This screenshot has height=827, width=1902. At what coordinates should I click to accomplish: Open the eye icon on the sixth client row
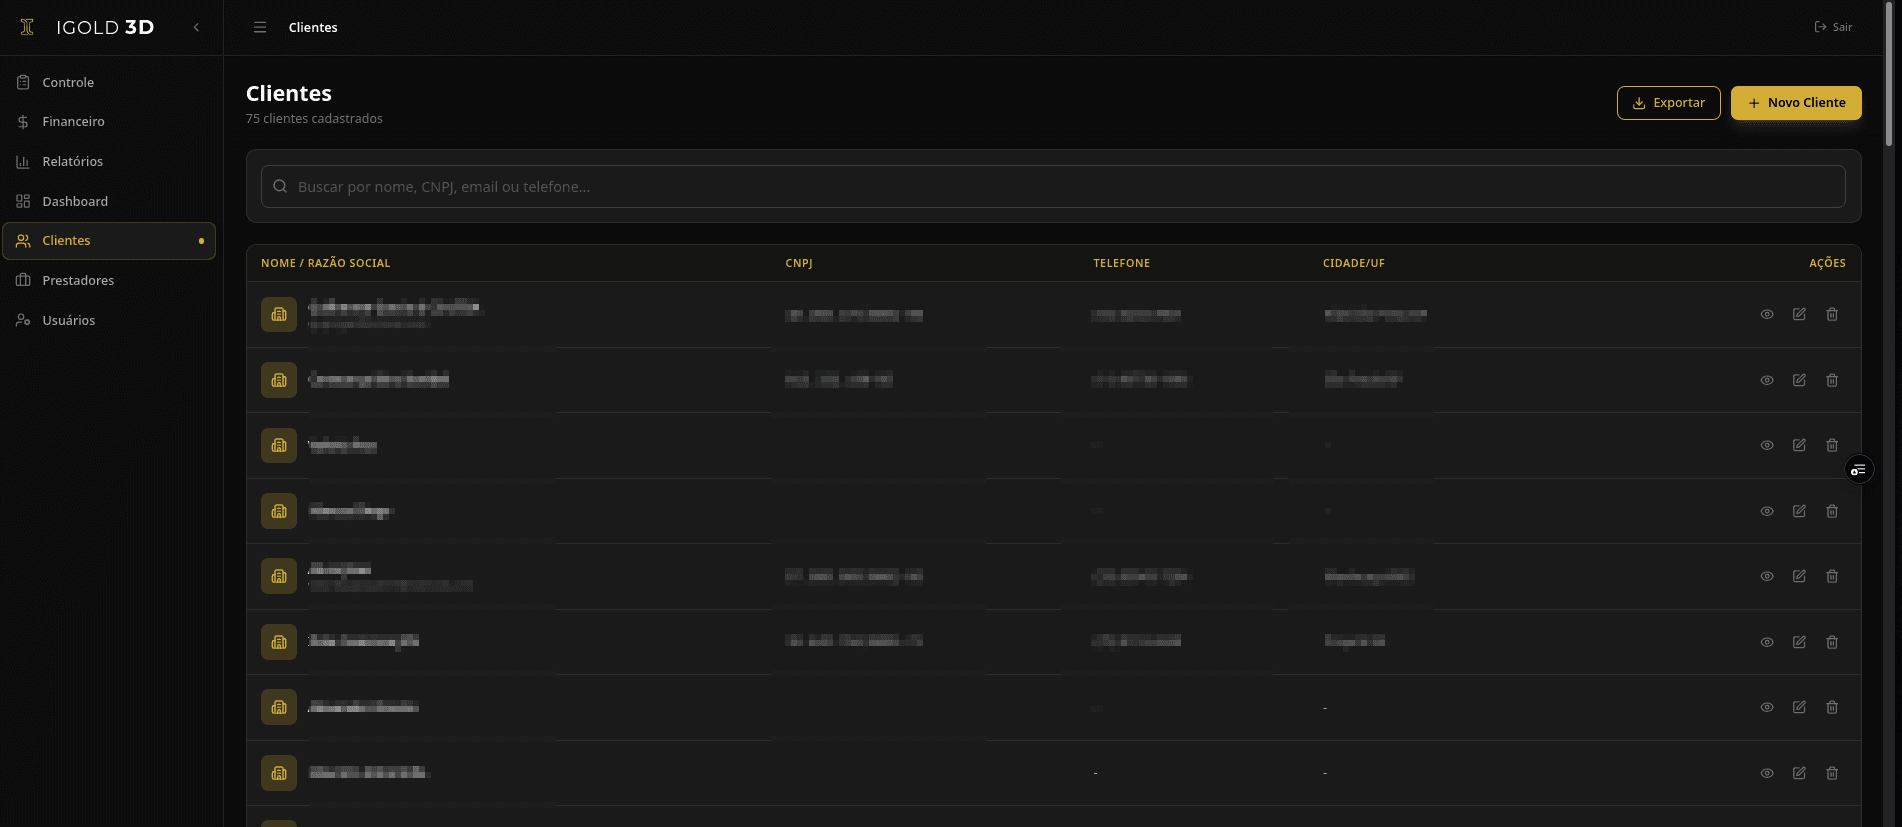(1767, 642)
